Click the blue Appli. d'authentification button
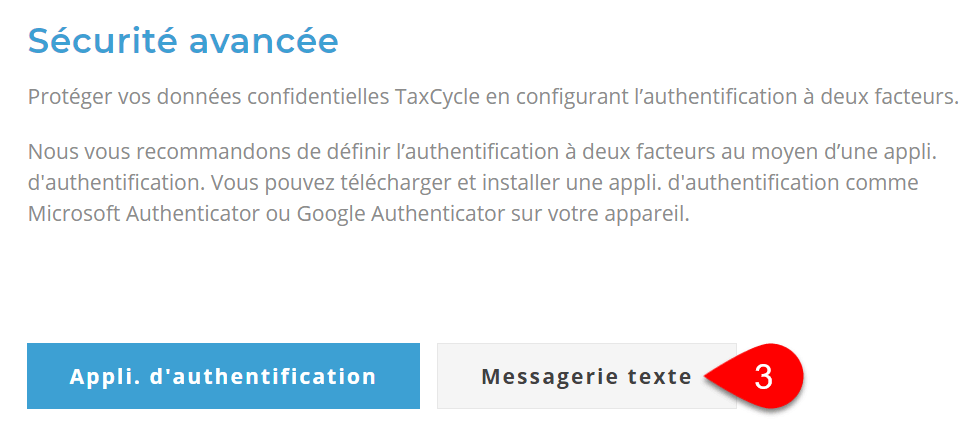 click(x=223, y=376)
